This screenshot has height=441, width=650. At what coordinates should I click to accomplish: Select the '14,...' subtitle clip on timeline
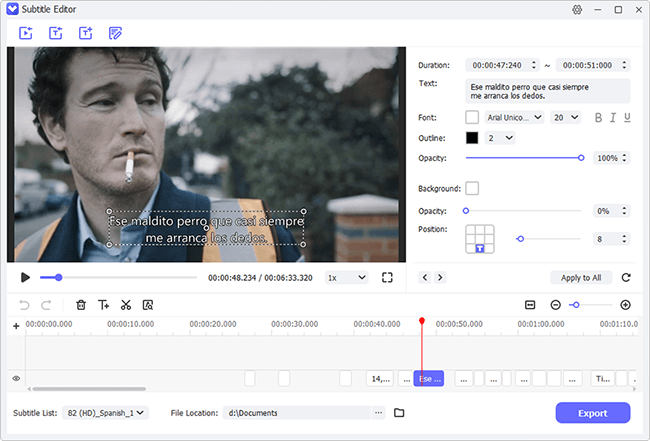coord(380,378)
